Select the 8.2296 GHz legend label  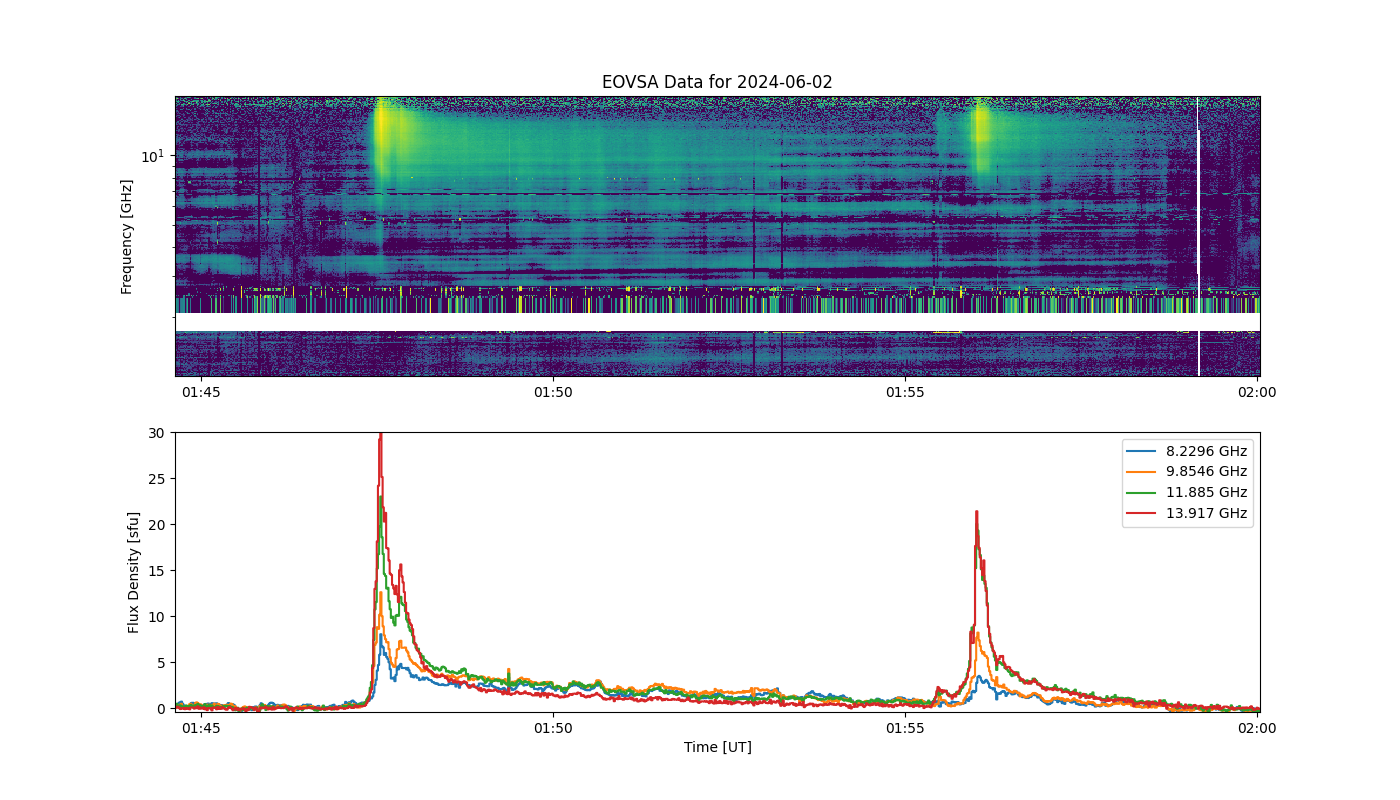pyautogui.click(x=1206, y=451)
